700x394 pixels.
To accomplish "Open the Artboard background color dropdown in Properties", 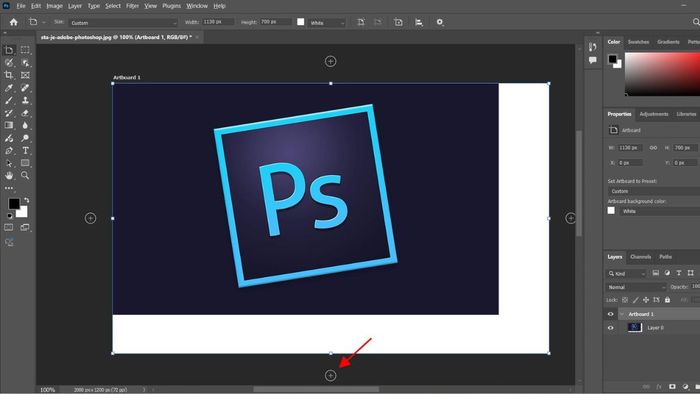I will [x=660, y=211].
